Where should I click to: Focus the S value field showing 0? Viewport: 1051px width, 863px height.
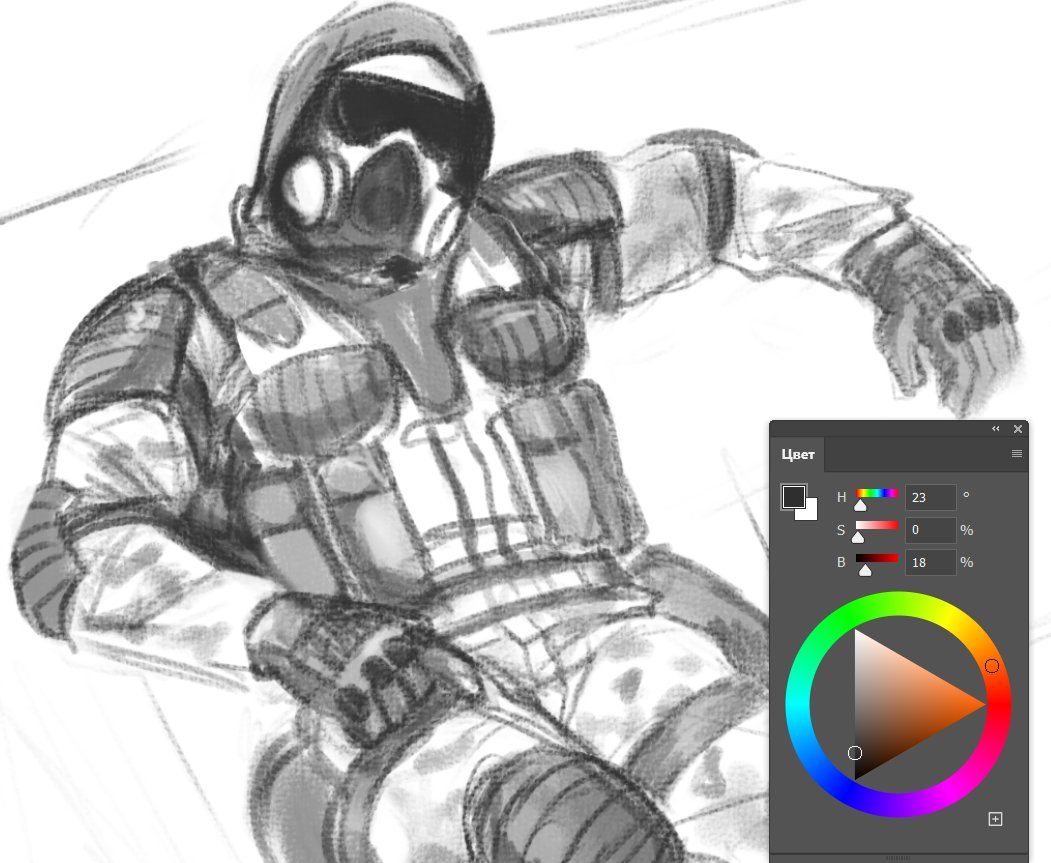tap(930, 530)
